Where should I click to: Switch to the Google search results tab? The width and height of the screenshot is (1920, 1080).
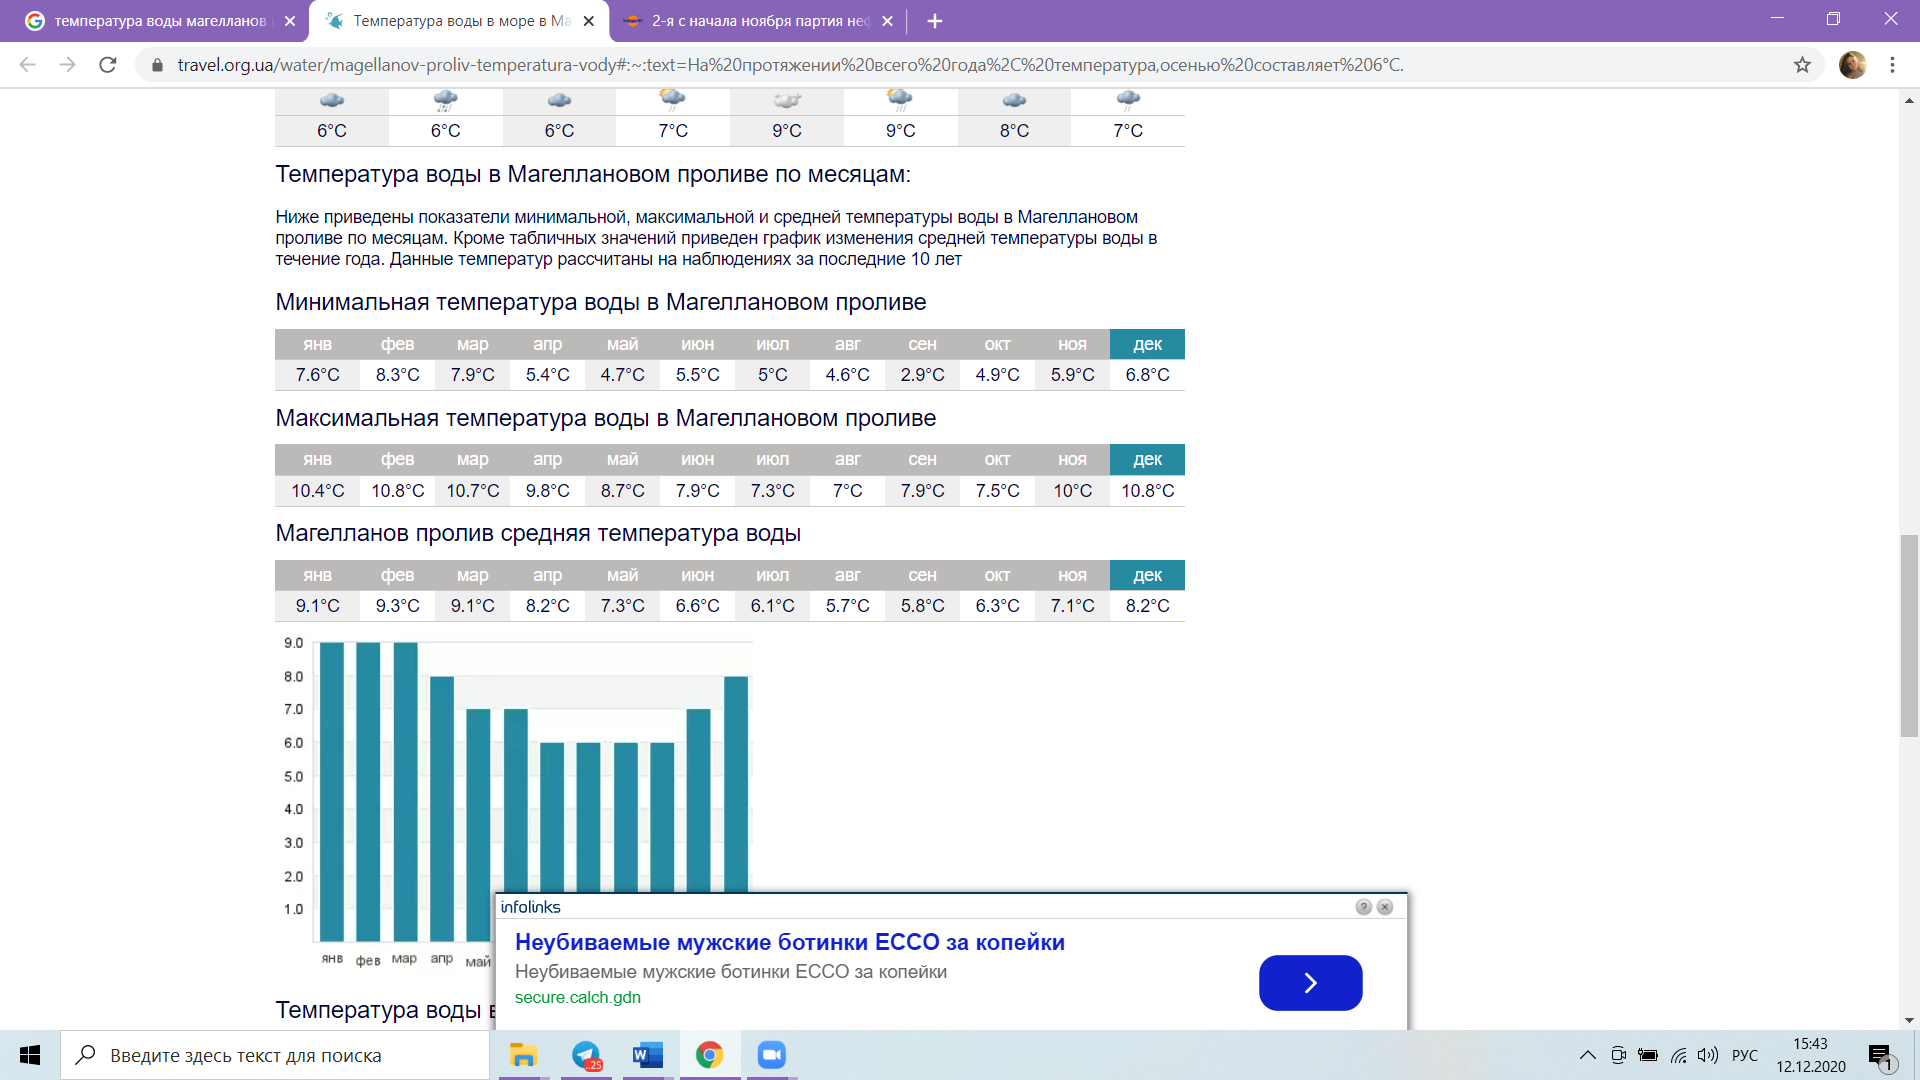click(x=160, y=21)
